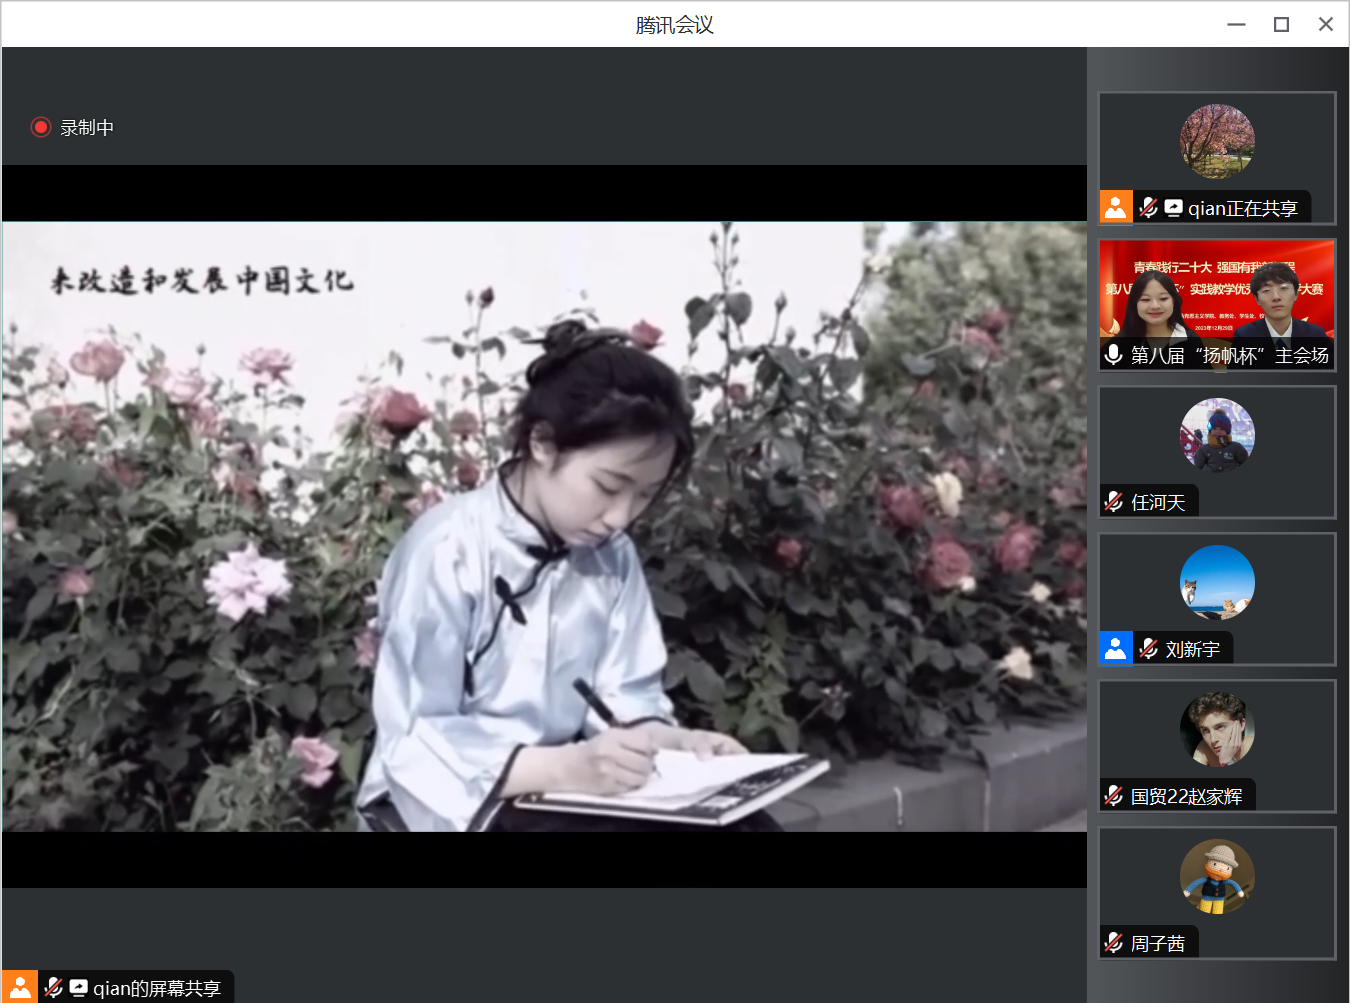Click the orange badge on 刘新宇's tile
The height and width of the screenshot is (1003, 1350).
click(x=1115, y=648)
